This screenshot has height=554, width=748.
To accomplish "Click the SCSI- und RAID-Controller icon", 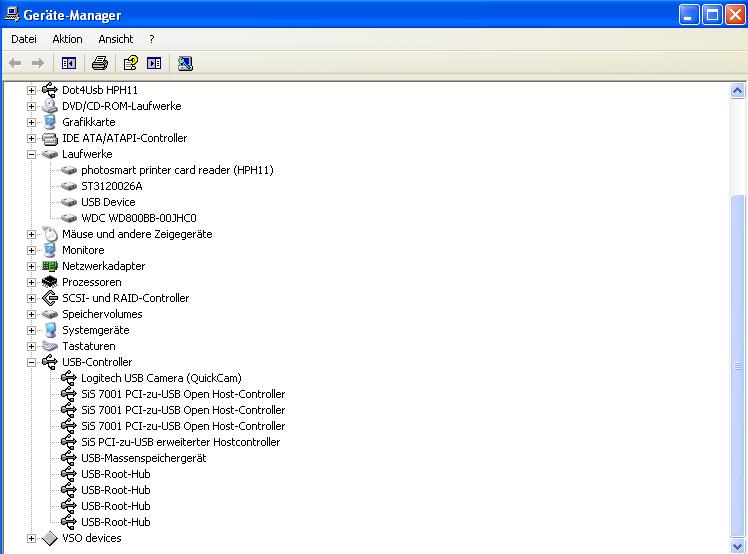I will click(50, 298).
